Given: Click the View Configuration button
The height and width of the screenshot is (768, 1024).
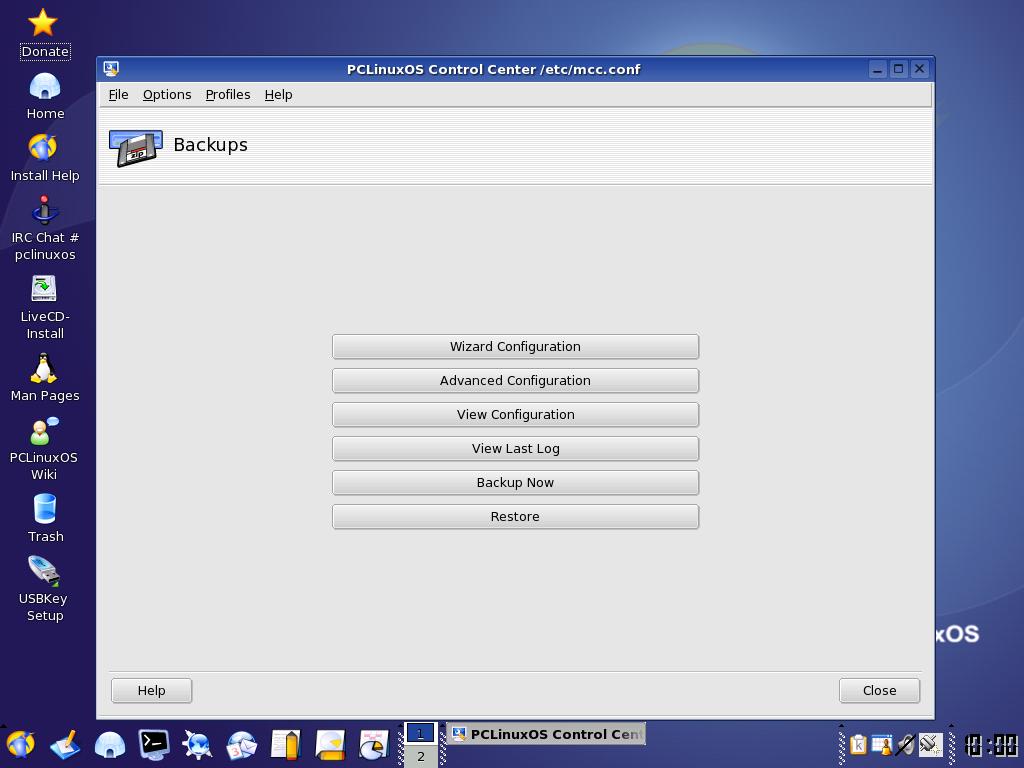Looking at the screenshot, I should point(515,415).
